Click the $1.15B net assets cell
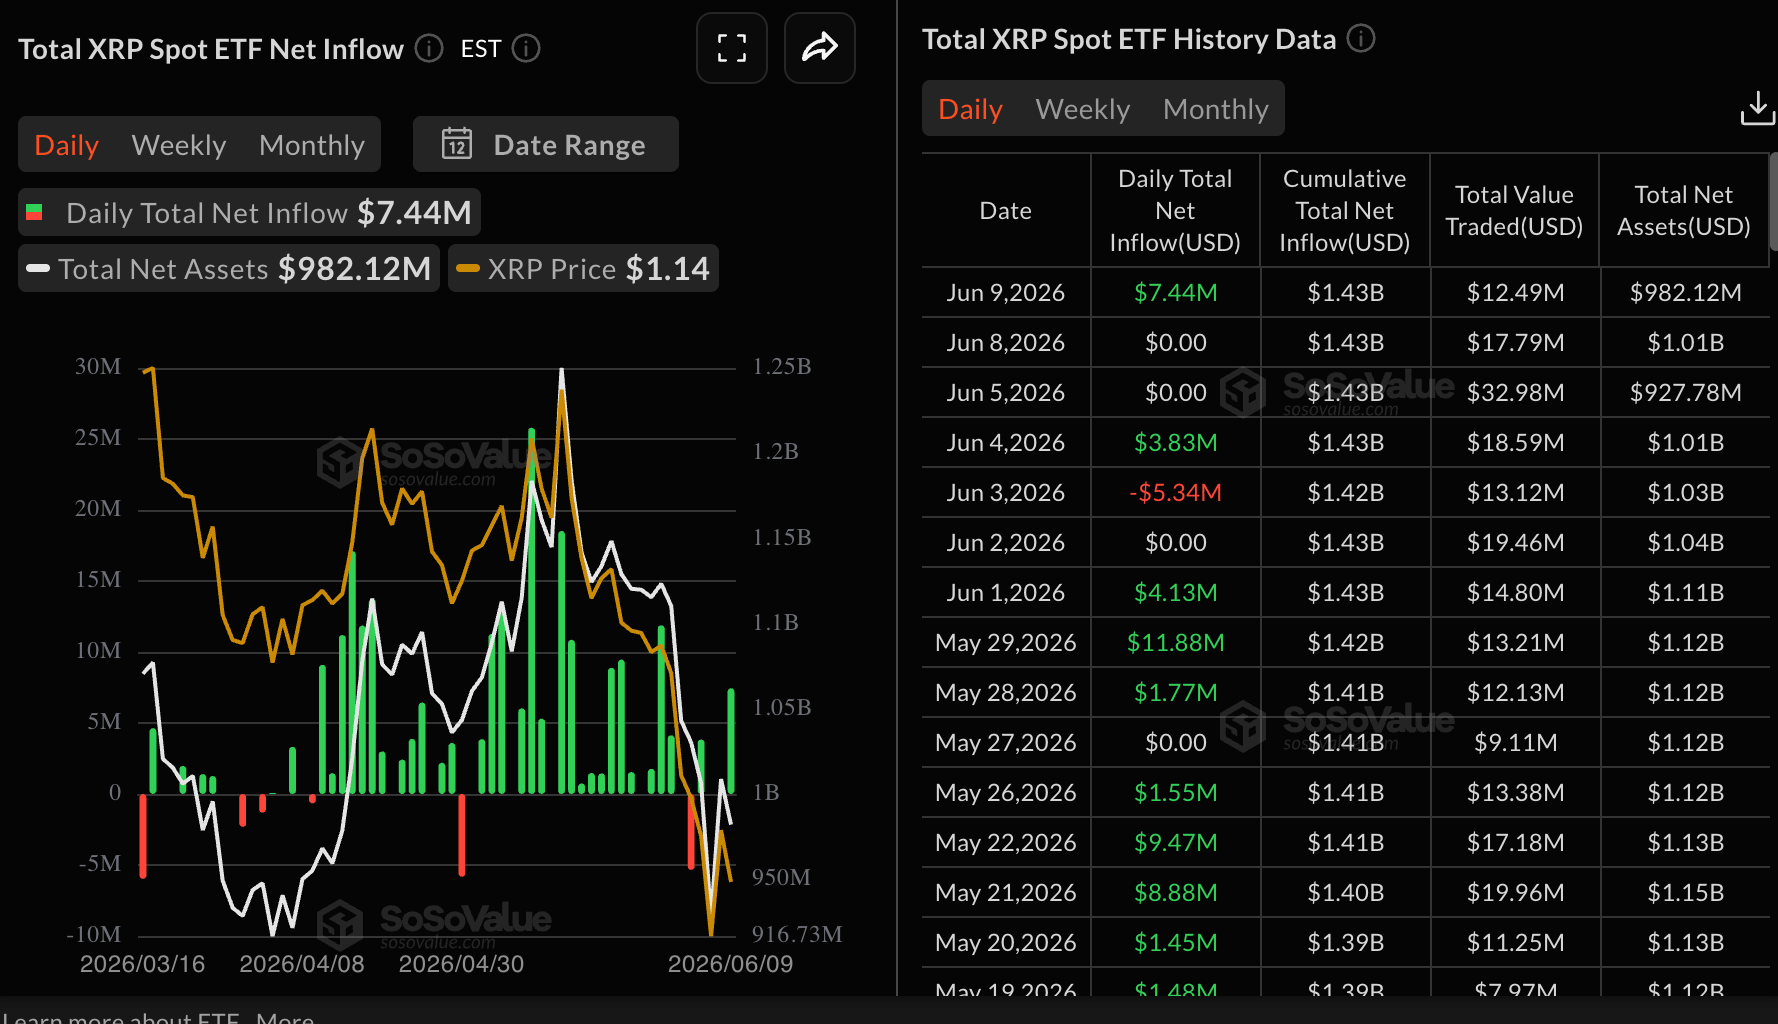This screenshot has height=1024, width=1778. pyautogui.click(x=1685, y=892)
